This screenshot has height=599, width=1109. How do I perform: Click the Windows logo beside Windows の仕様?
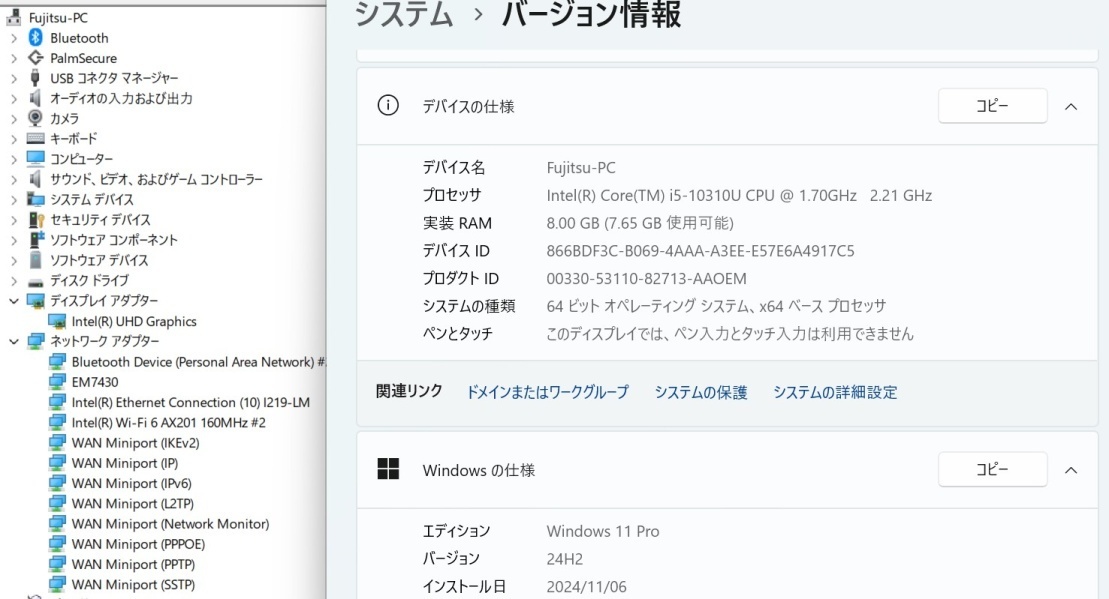click(388, 469)
